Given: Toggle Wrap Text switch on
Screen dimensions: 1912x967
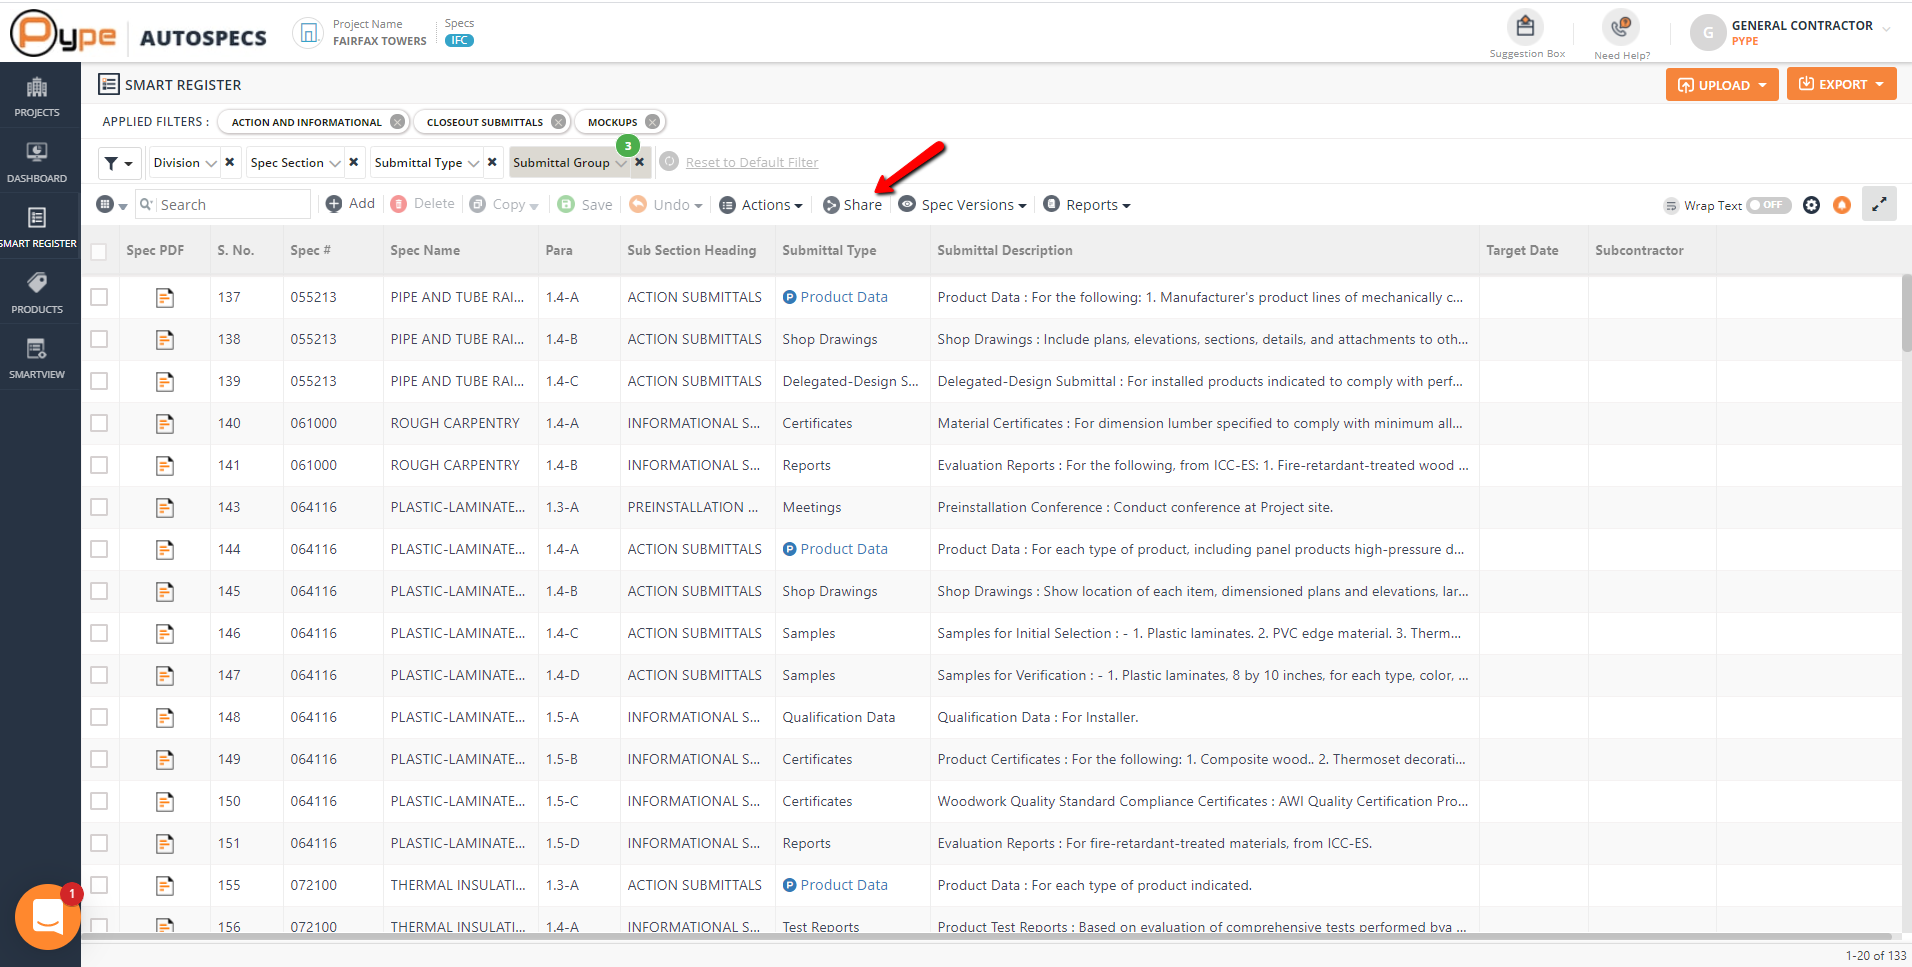Looking at the screenshot, I should coord(1769,205).
